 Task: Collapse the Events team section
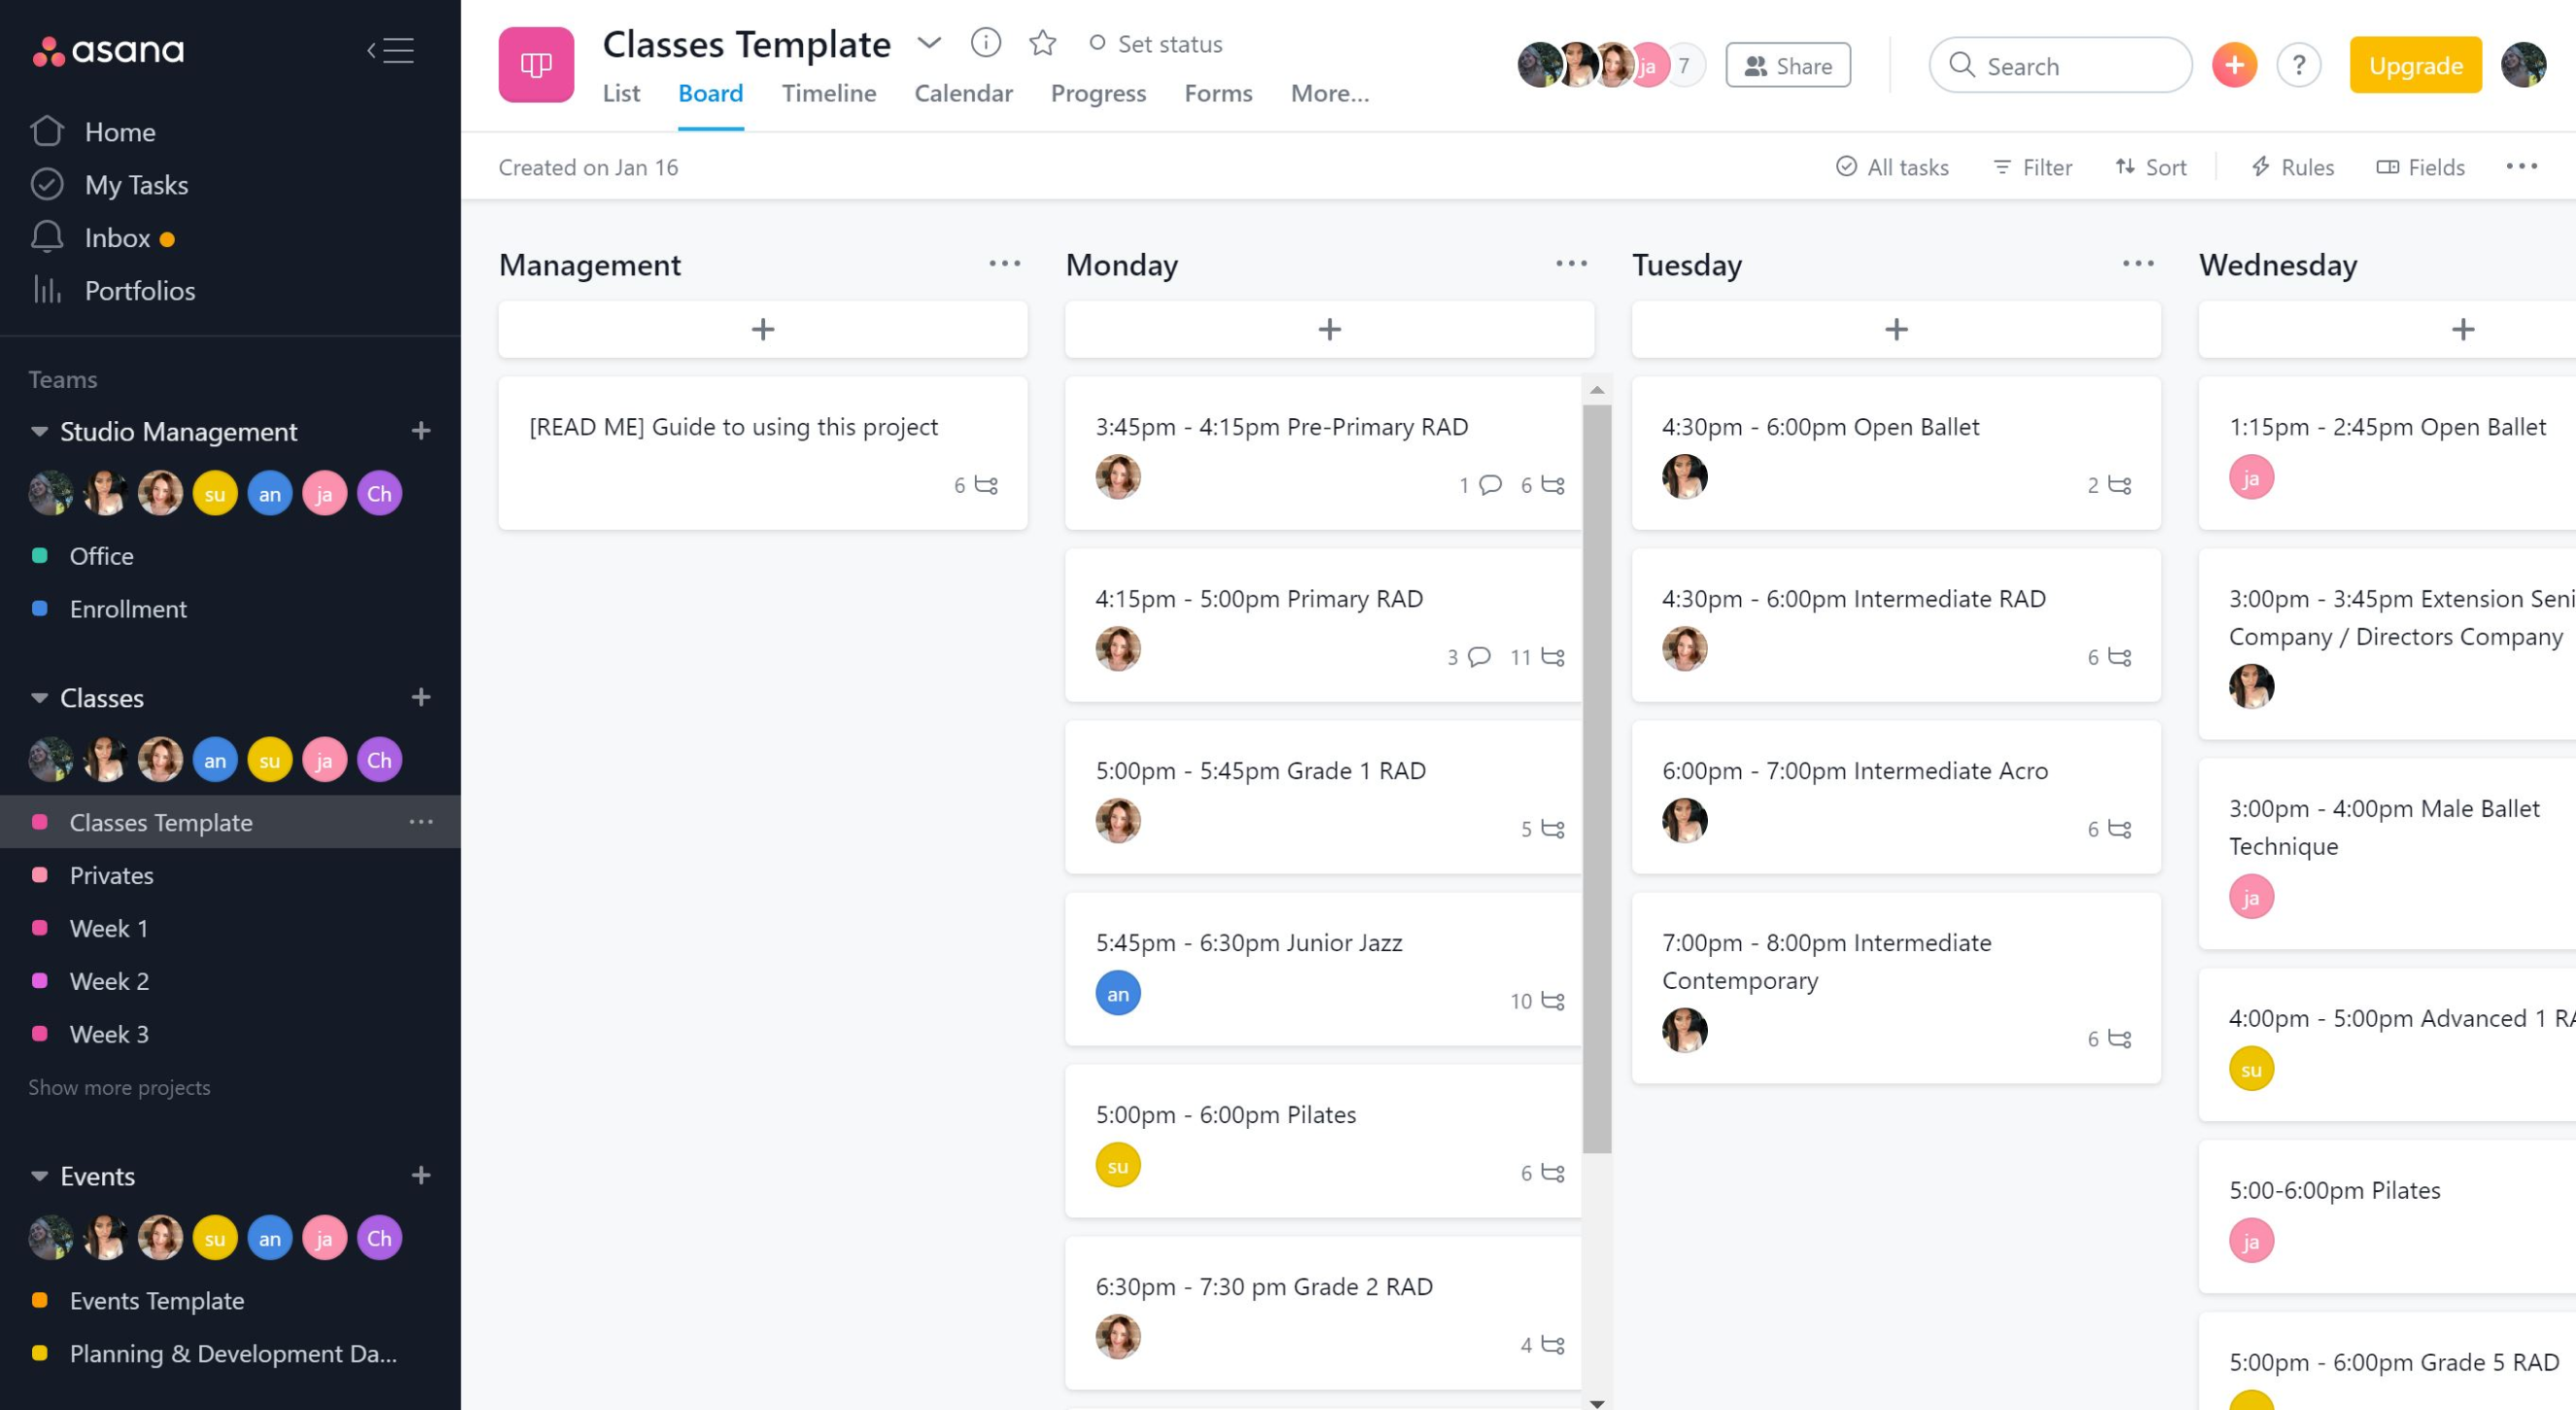(x=39, y=1176)
